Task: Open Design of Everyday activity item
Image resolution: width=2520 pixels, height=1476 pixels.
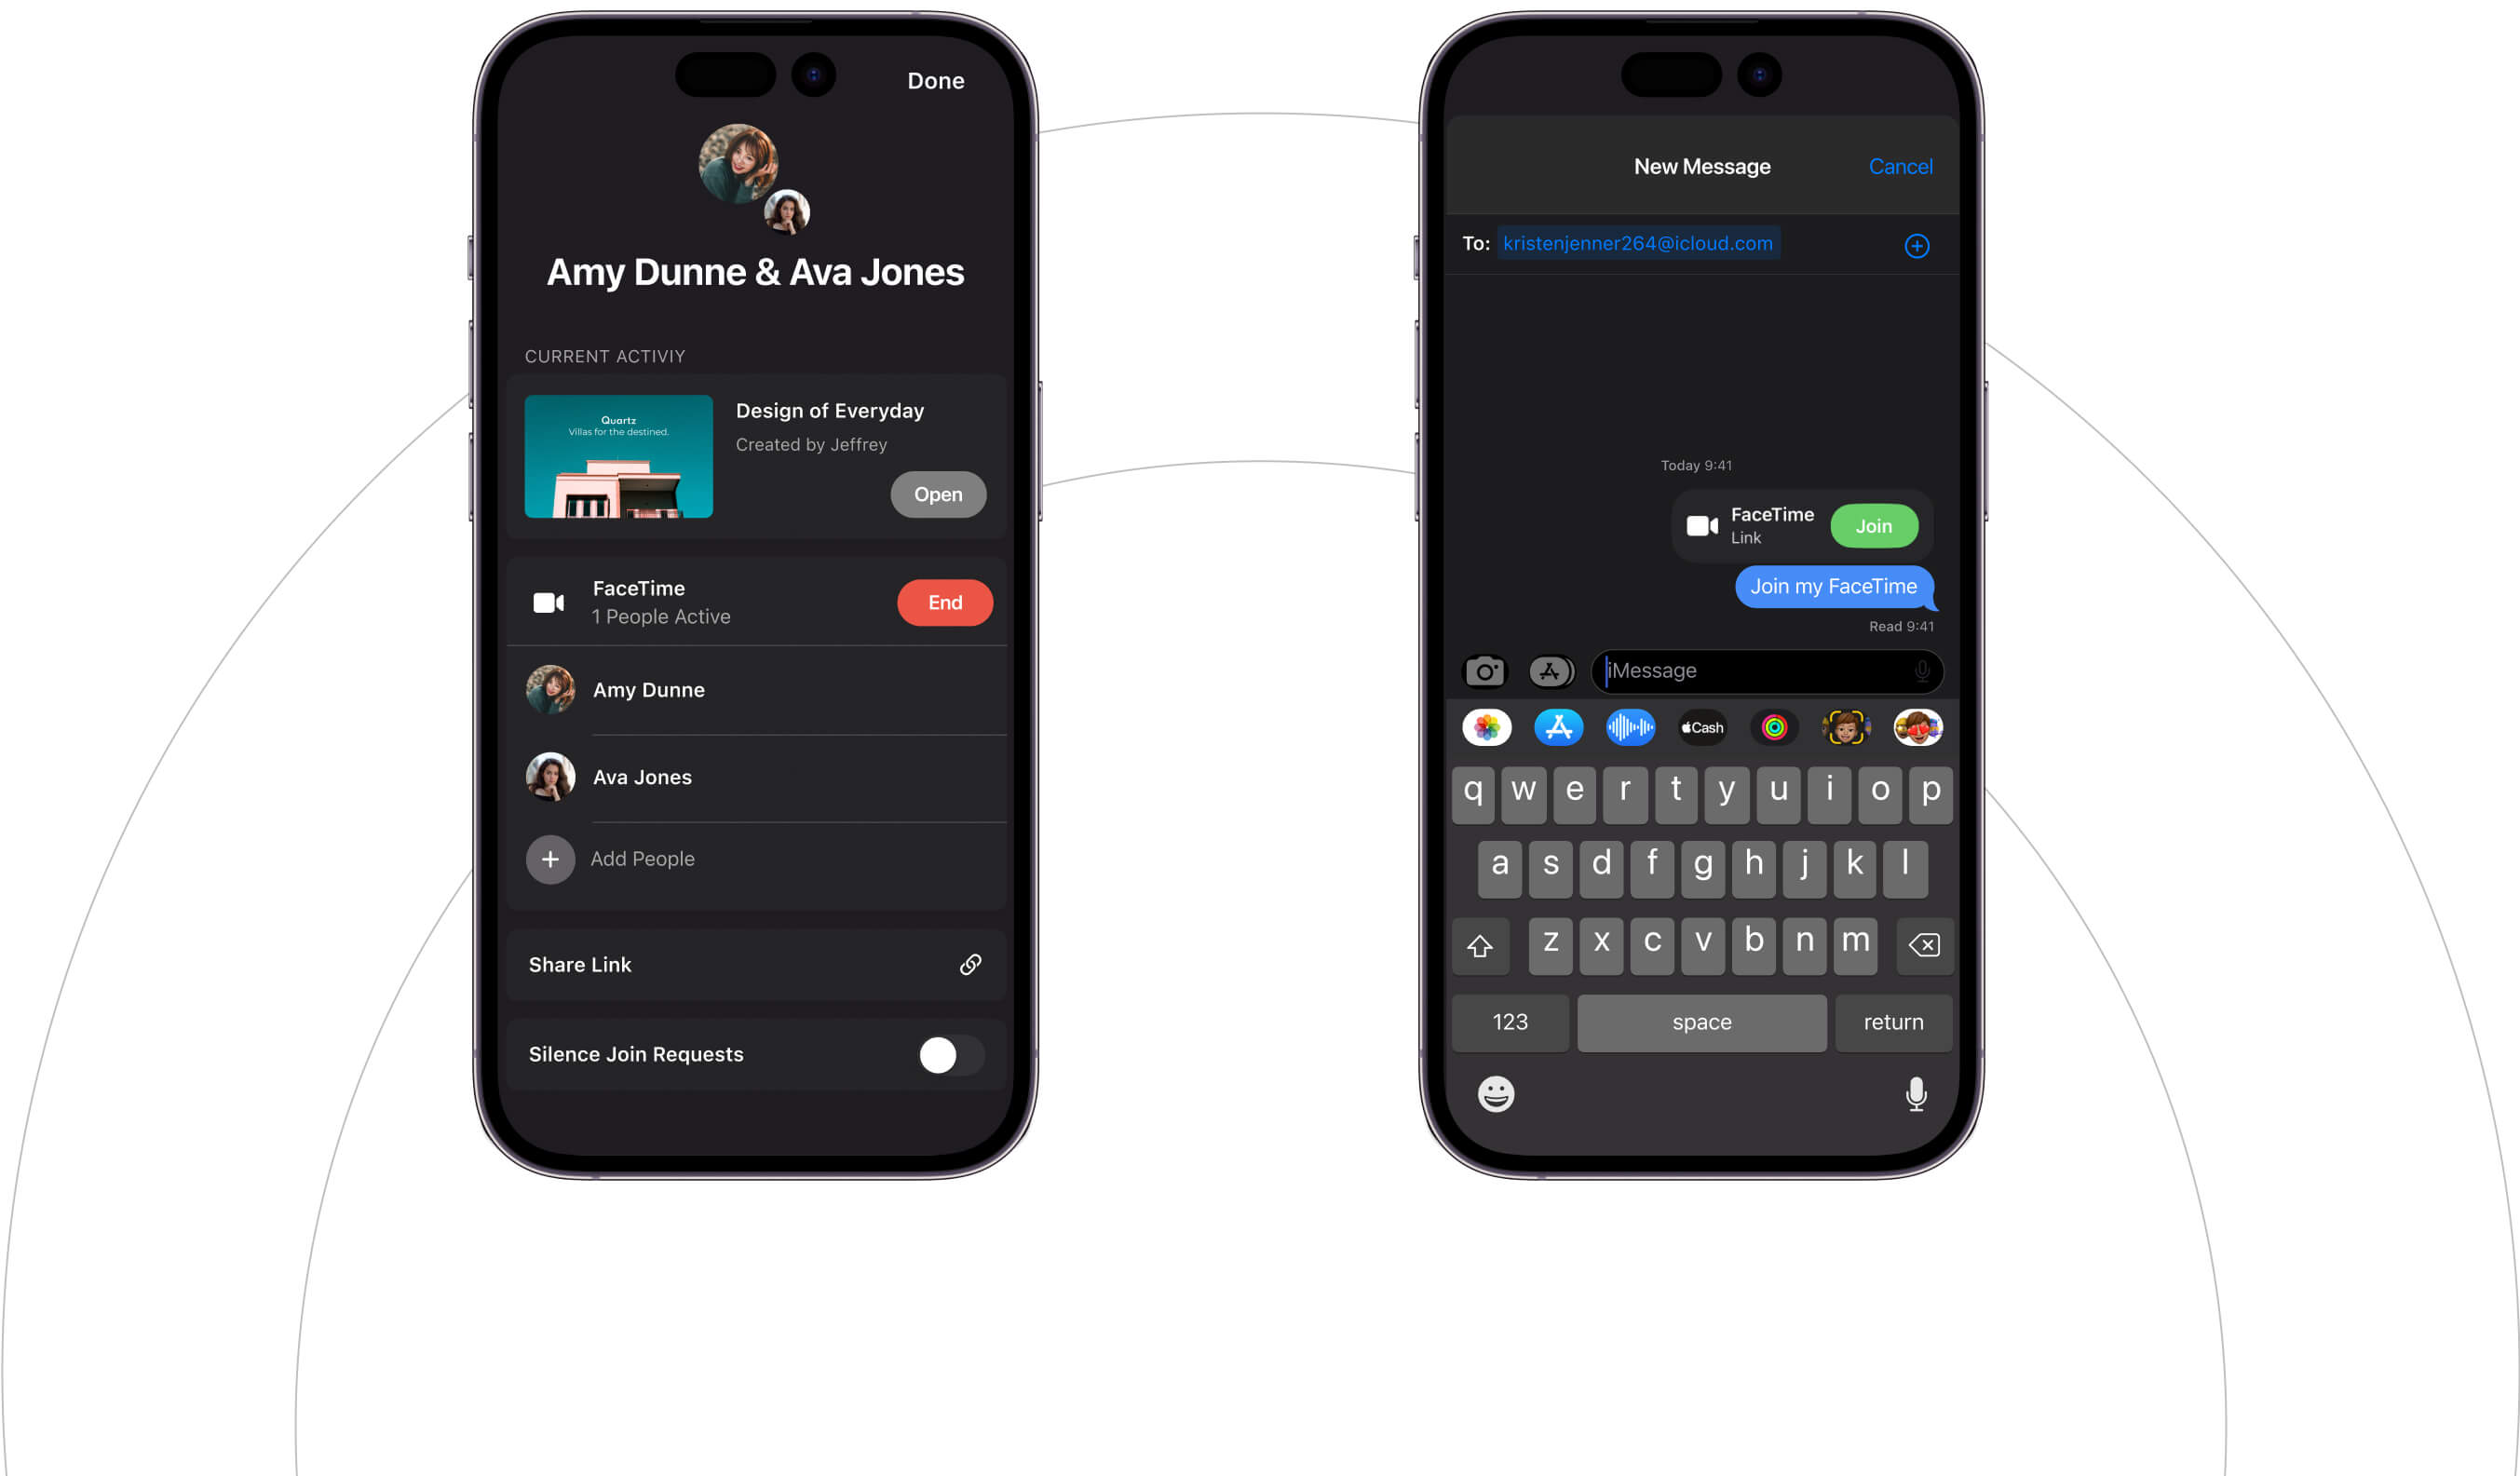Action: tap(937, 494)
